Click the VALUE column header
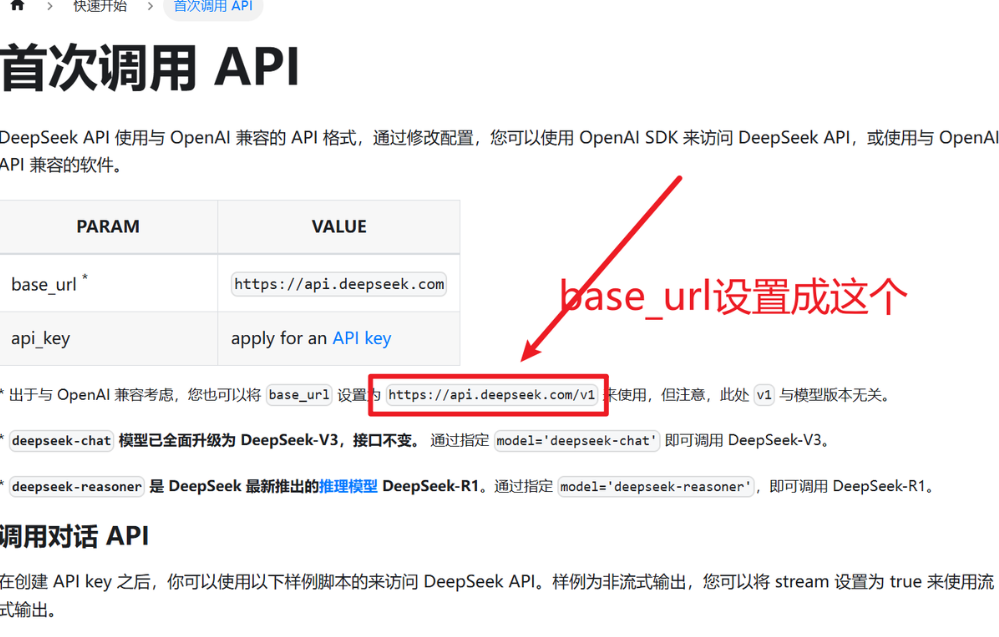 pyautogui.click(x=339, y=227)
